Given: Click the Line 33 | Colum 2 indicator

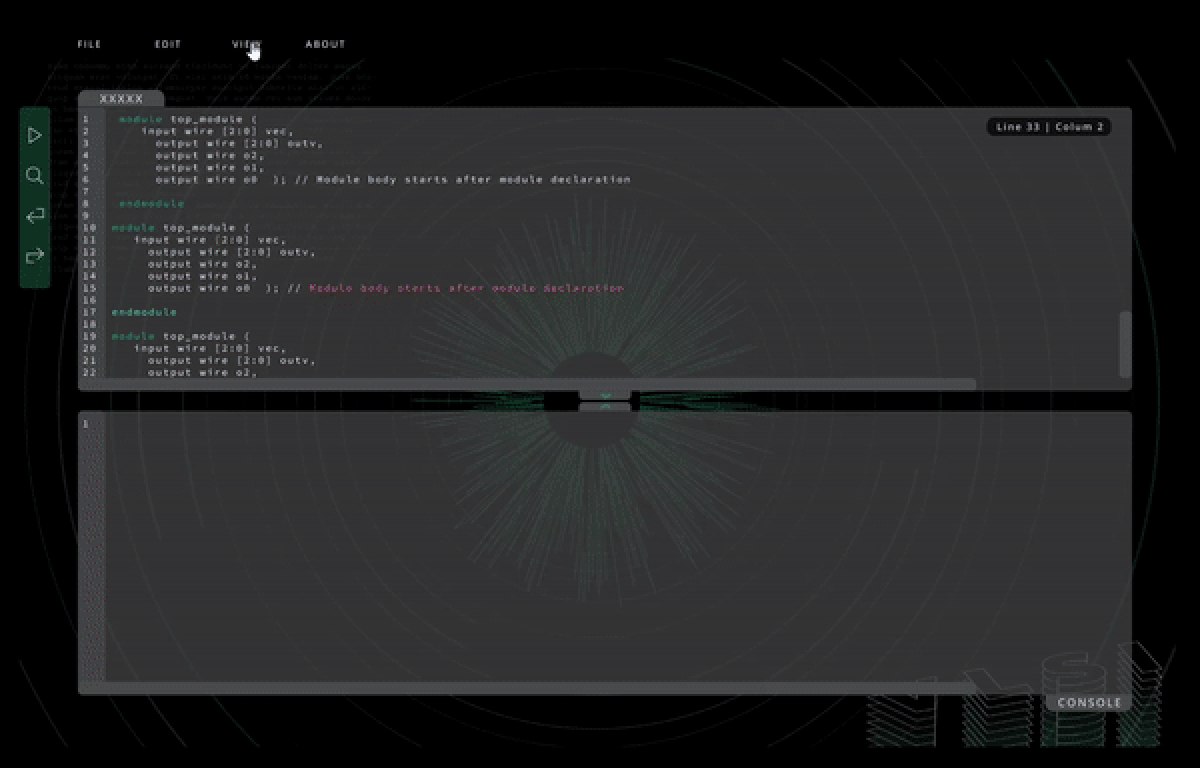Looking at the screenshot, I should click(1049, 127).
